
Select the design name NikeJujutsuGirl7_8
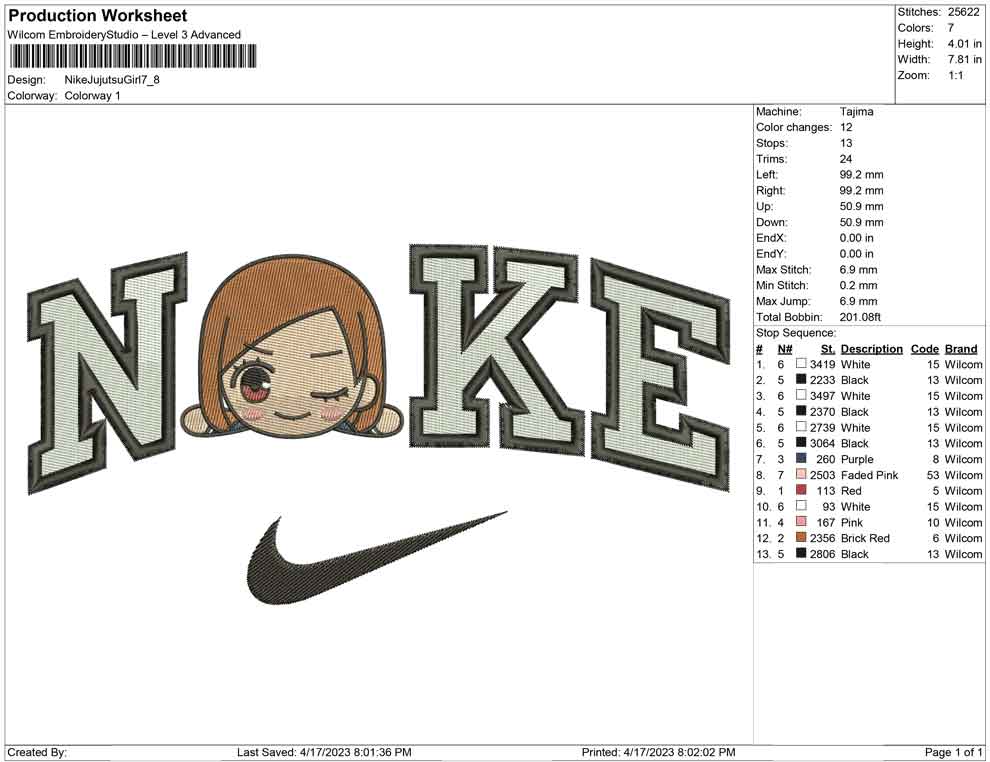point(112,80)
